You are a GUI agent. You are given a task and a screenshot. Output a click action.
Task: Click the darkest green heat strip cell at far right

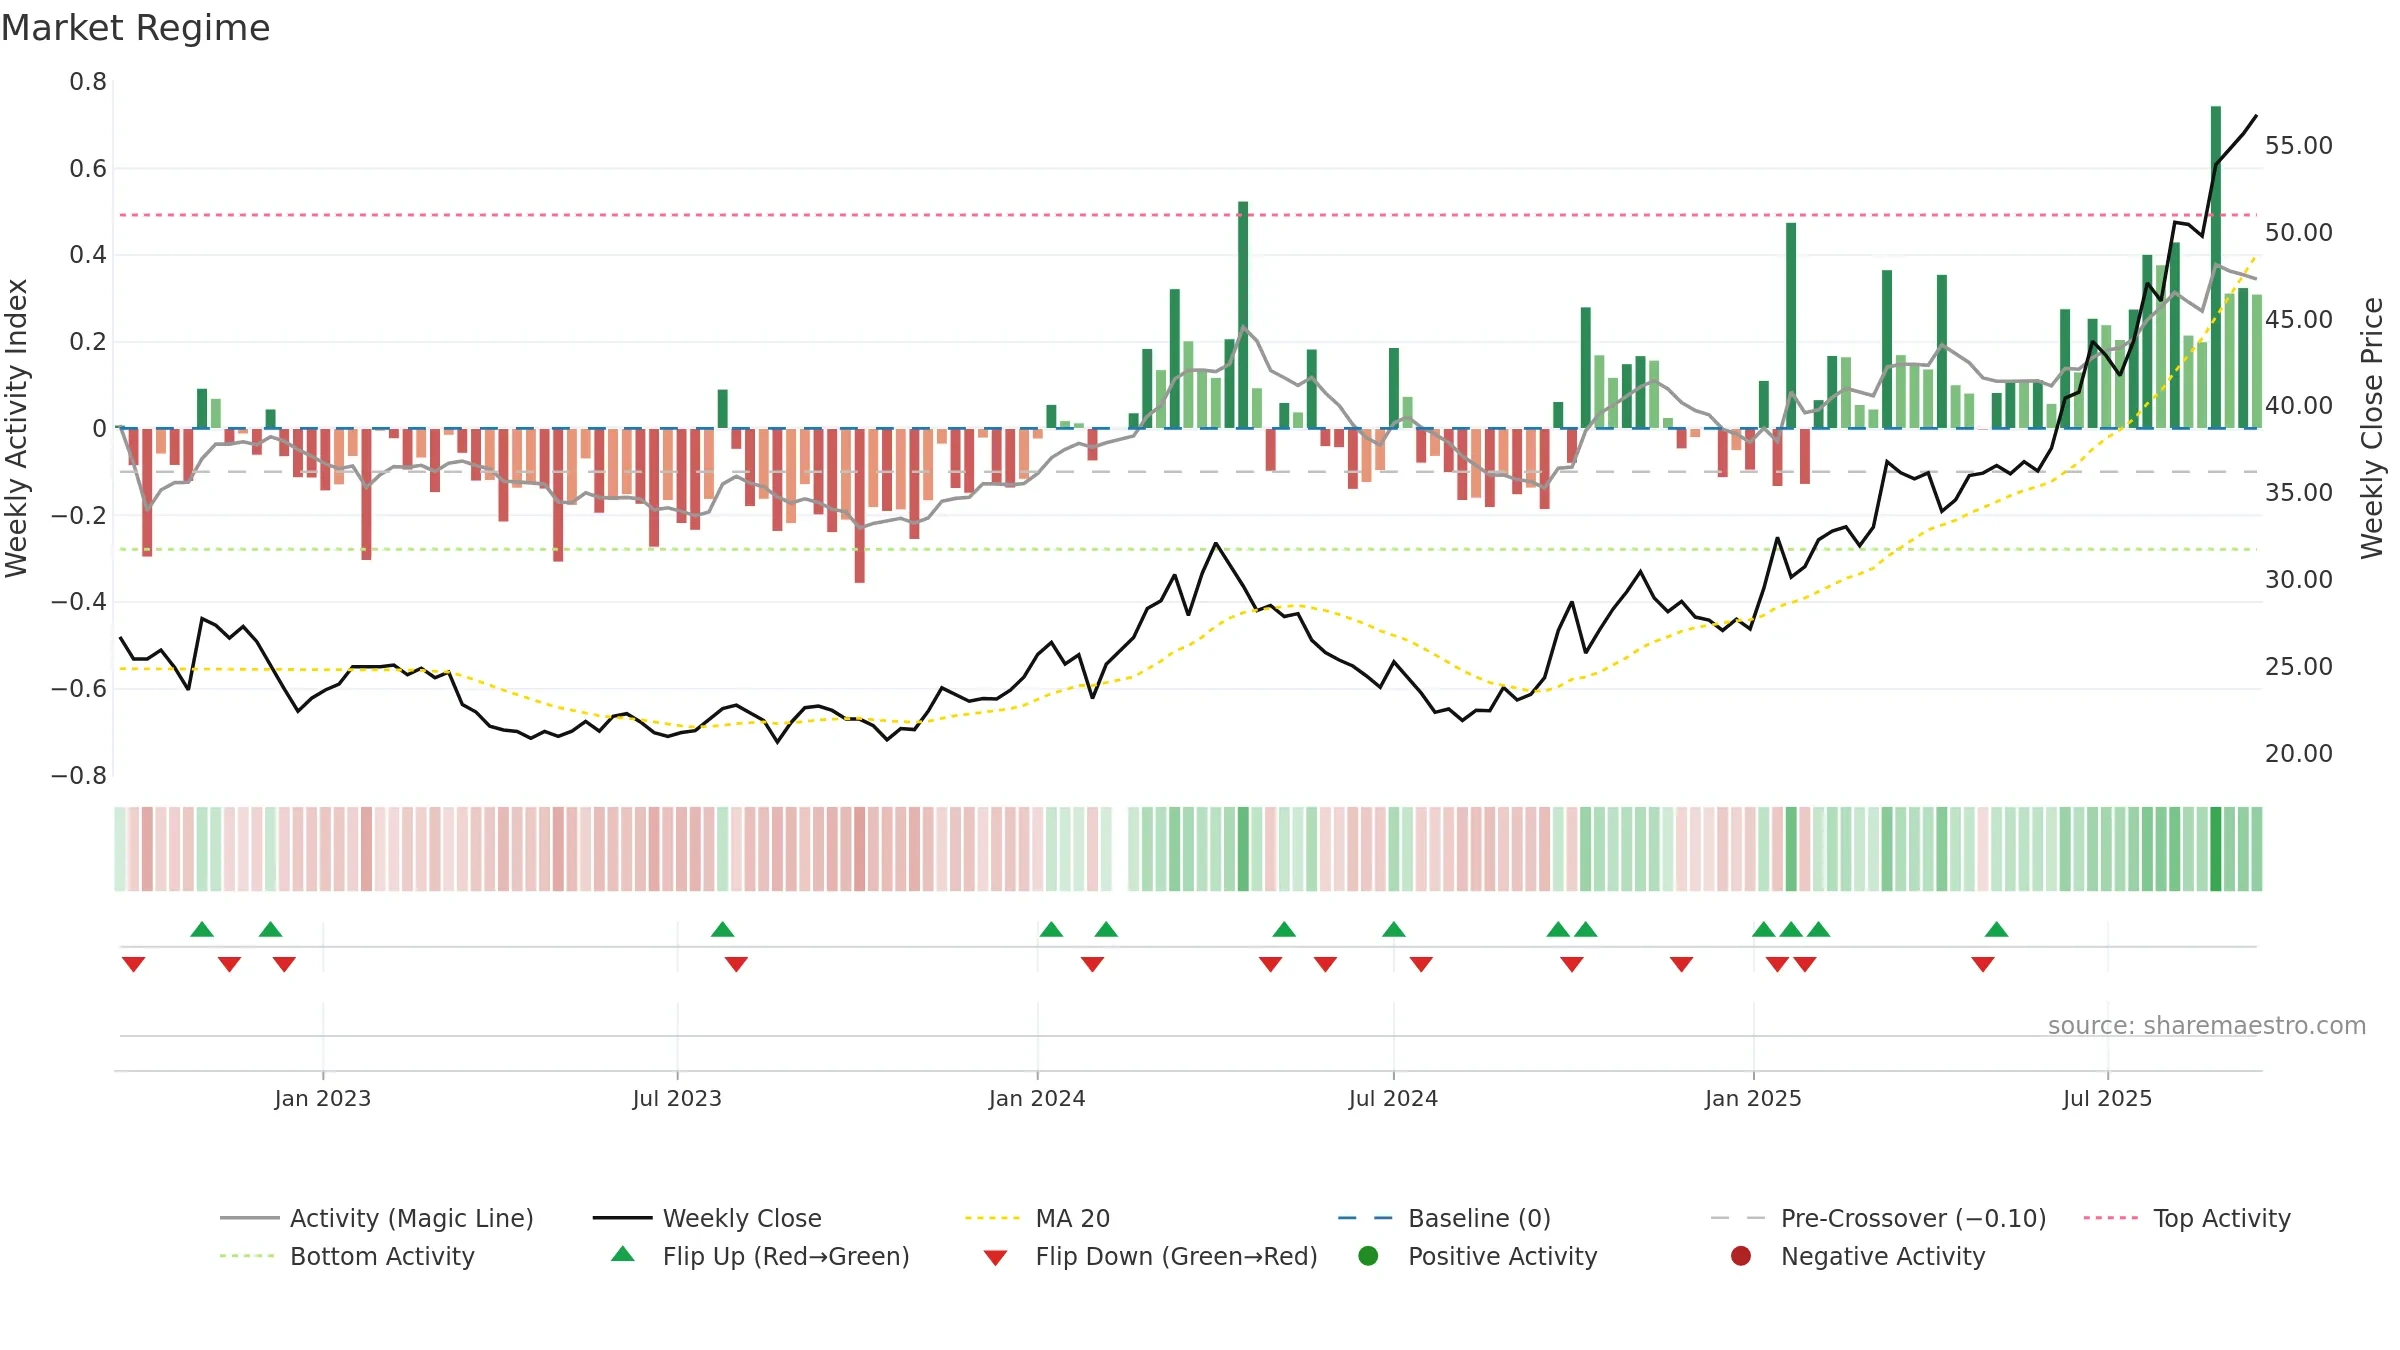click(2216, 849)
